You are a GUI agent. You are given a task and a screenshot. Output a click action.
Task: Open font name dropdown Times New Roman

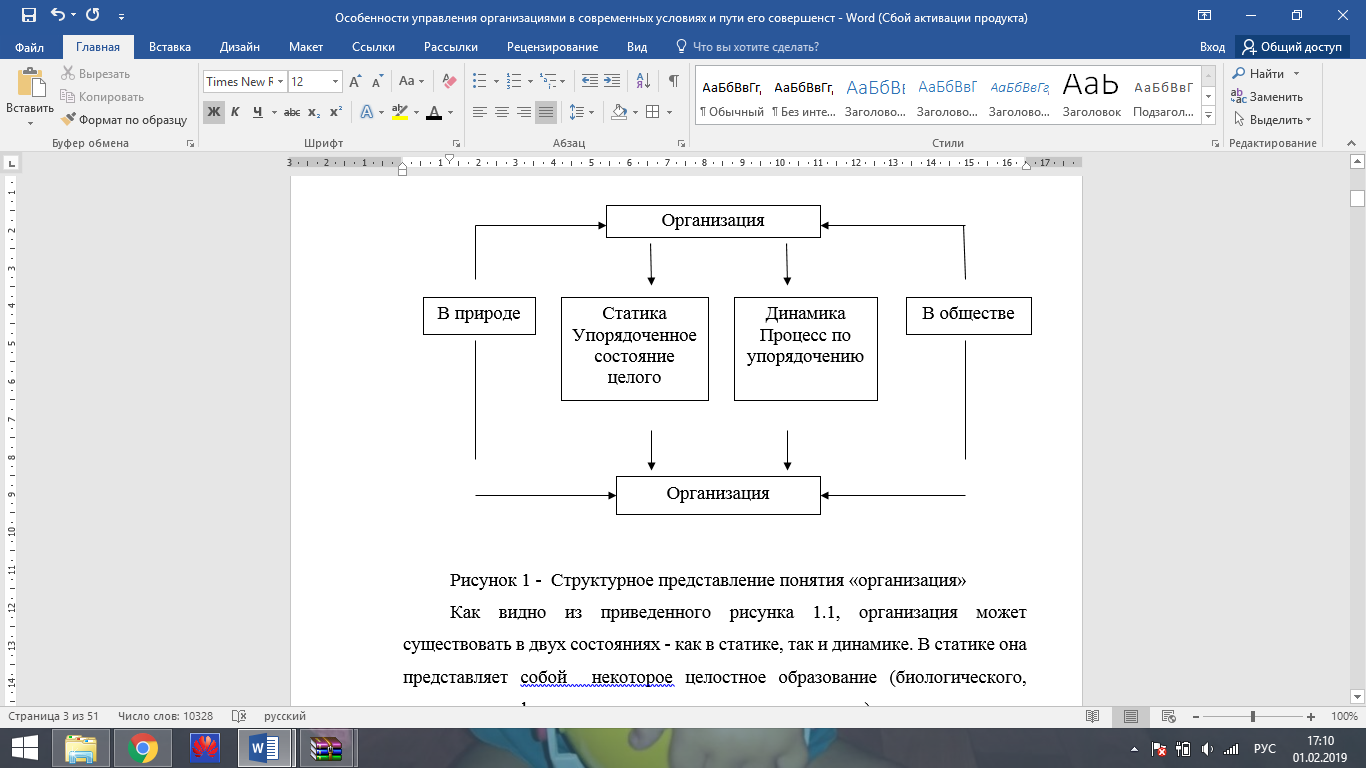click(x=282, y=82)
